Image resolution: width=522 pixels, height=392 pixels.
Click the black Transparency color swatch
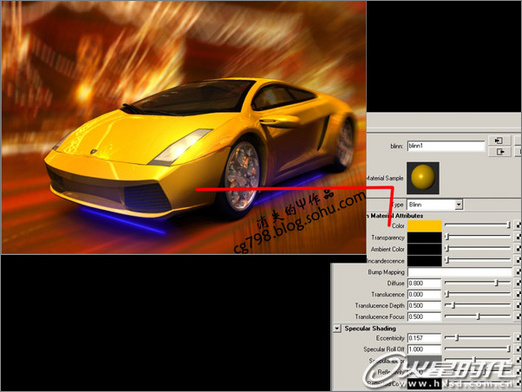coord(424,237)
